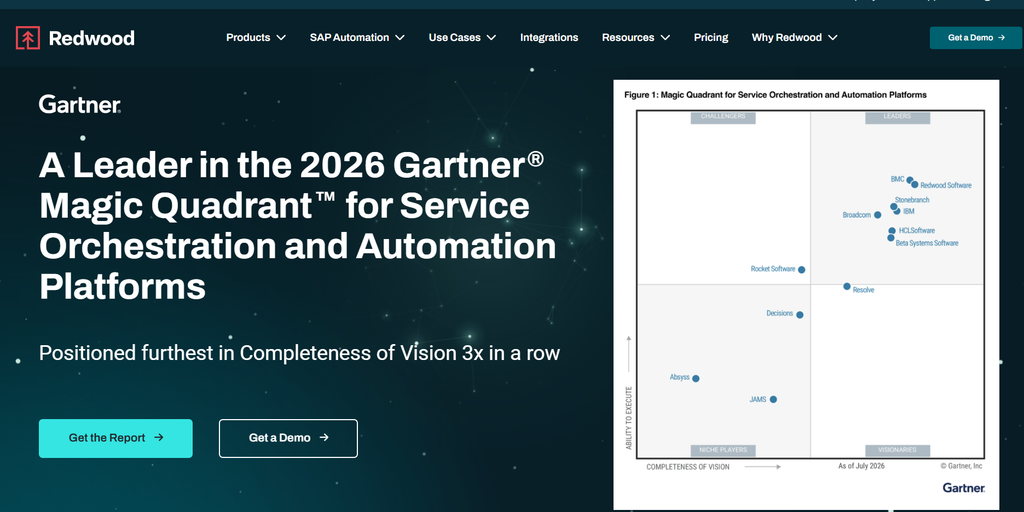This screenshot has width=1024, height=512.
Task: Expand the Resources menu chevron
Action: point(665,38)
